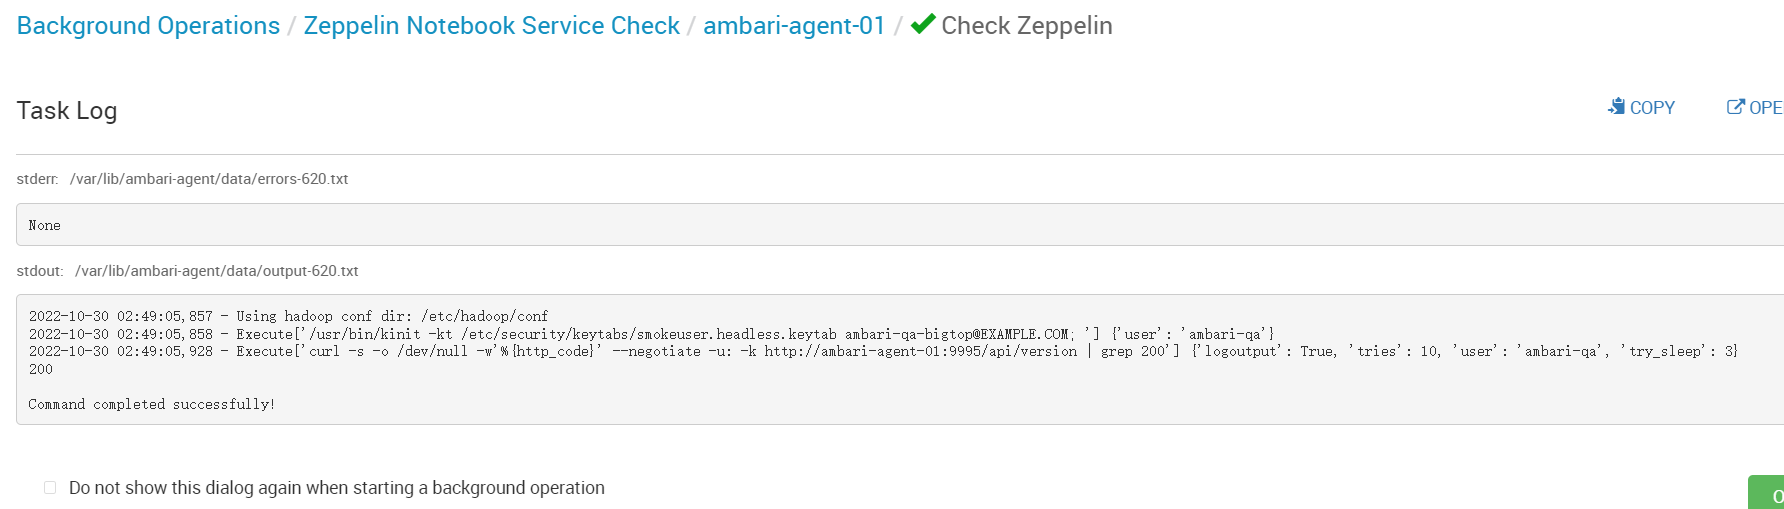Click the clipboard icon next to COPY
The height and width of the screenshot is (509, 1784).
[1616, 107]
